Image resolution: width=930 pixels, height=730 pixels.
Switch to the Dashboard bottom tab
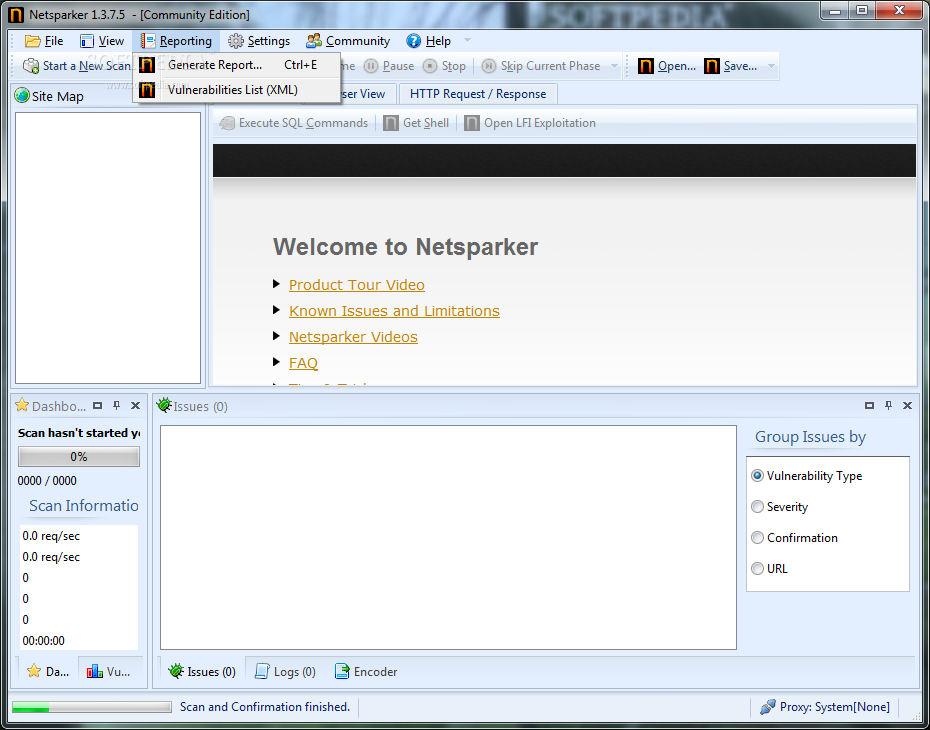[x=48, y=671]
